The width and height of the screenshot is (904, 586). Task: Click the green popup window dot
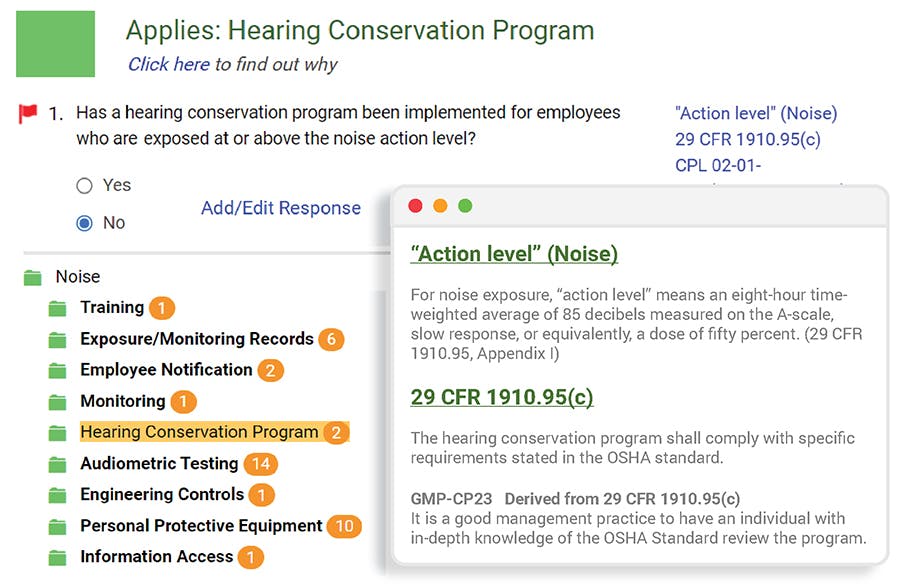465,206
